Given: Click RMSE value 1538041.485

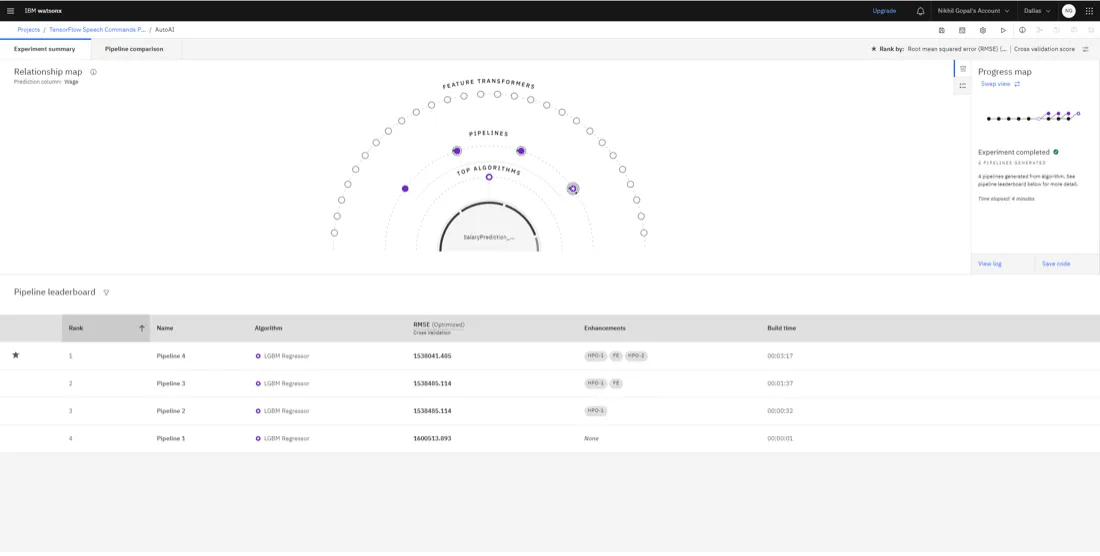Looking at the screenshot, I should [x=432, y=355].
